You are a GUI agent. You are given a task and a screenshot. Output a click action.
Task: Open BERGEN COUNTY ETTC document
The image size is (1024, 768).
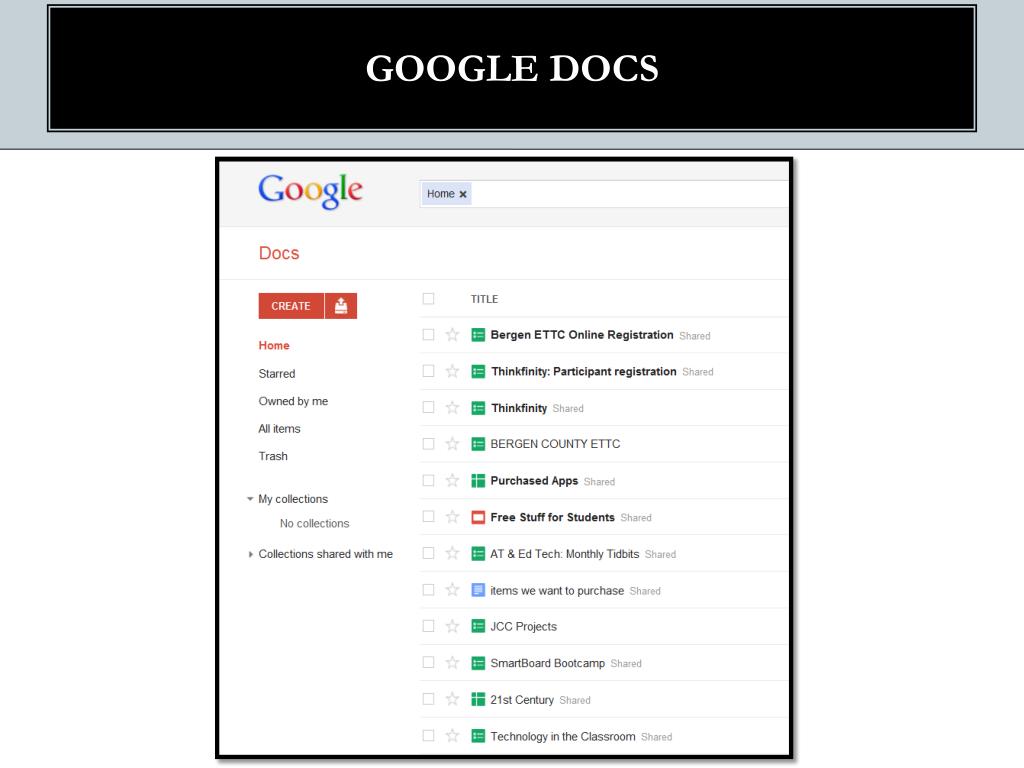pyautogui.click(x=555, y=444)
